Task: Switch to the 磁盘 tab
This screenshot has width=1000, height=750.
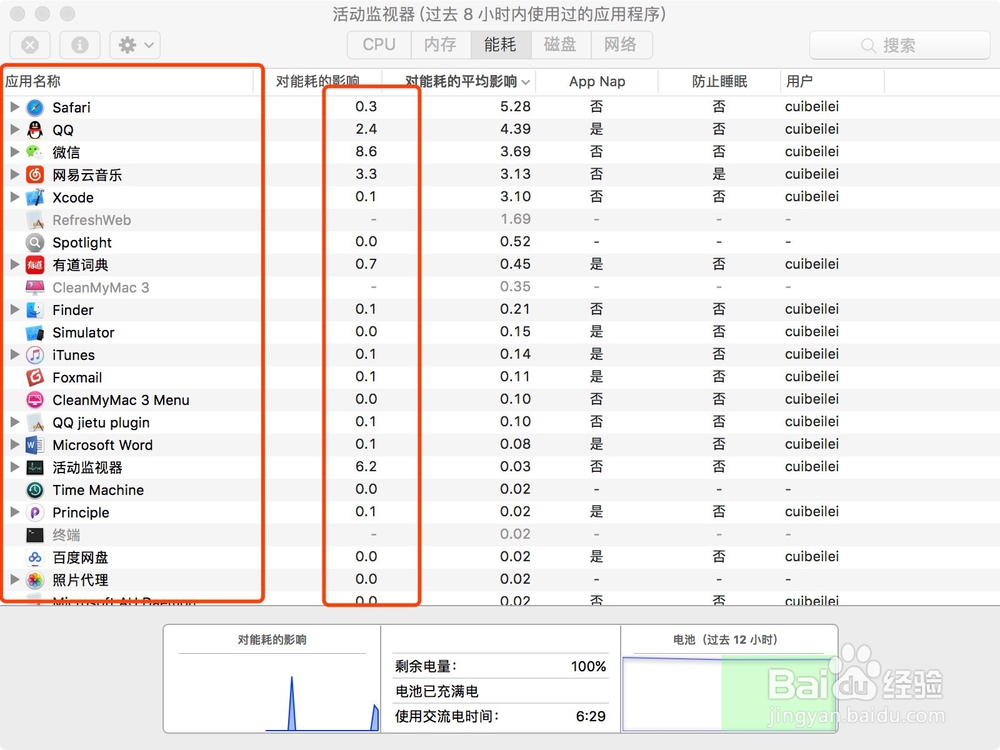Action: [x=560, y=45]
